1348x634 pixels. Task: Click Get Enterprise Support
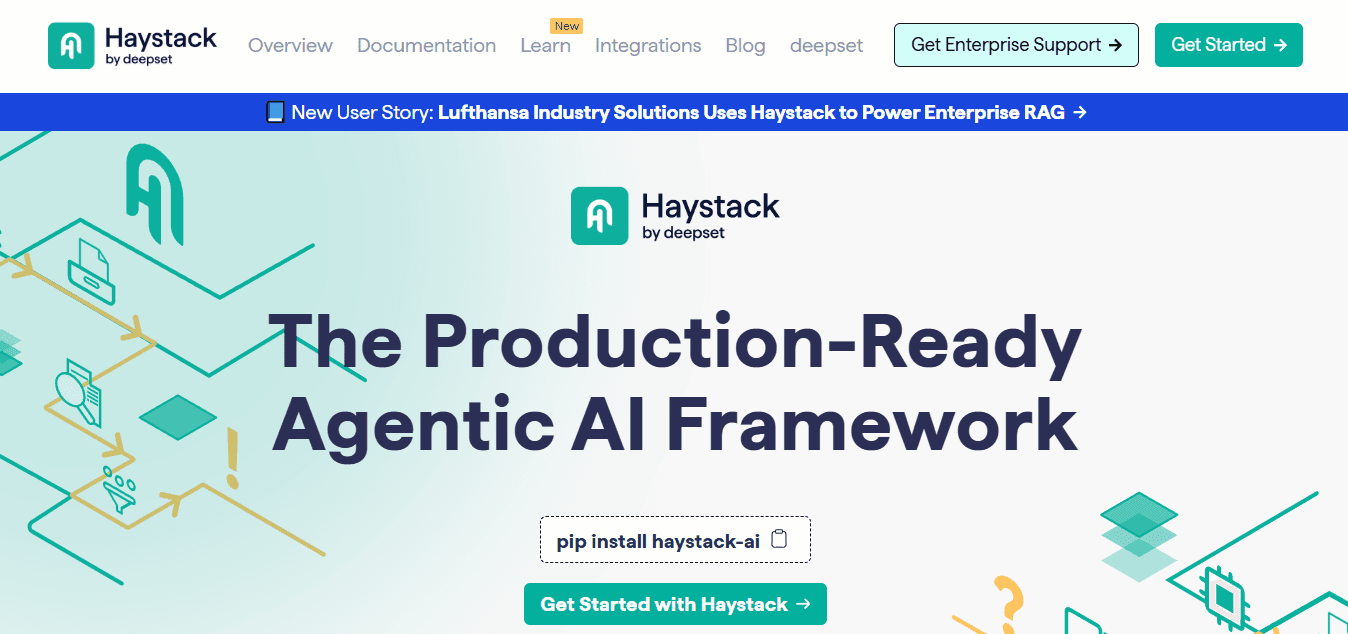1016,44
